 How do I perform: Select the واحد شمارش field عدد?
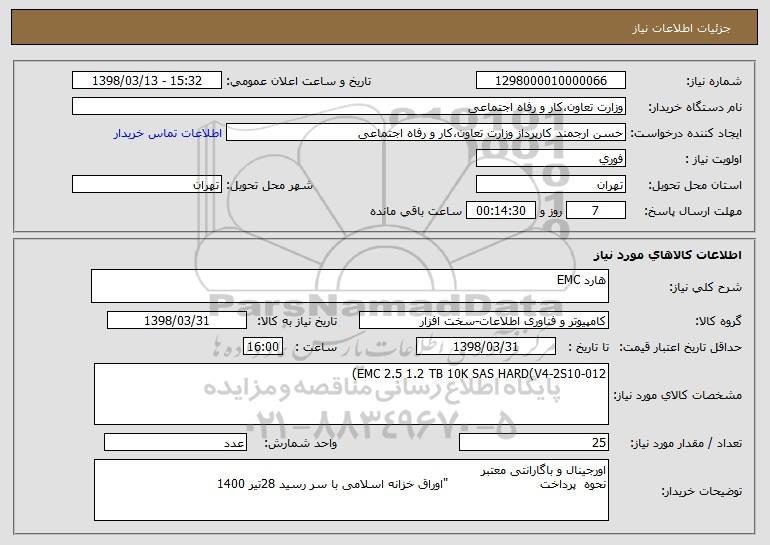pyautogui.click(x=175, y=442)
